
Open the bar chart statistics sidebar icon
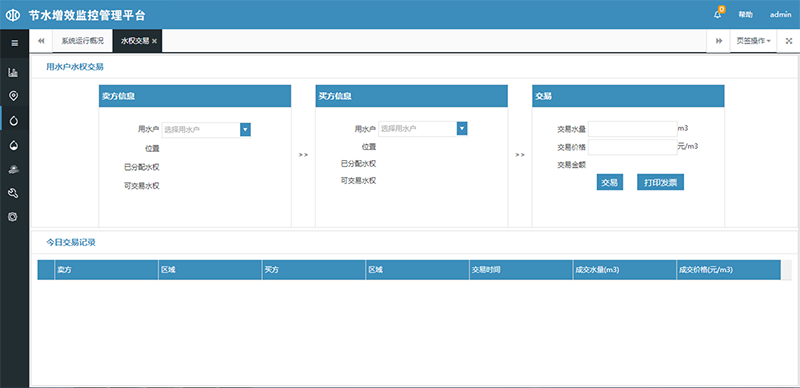(x=13, y=72)
